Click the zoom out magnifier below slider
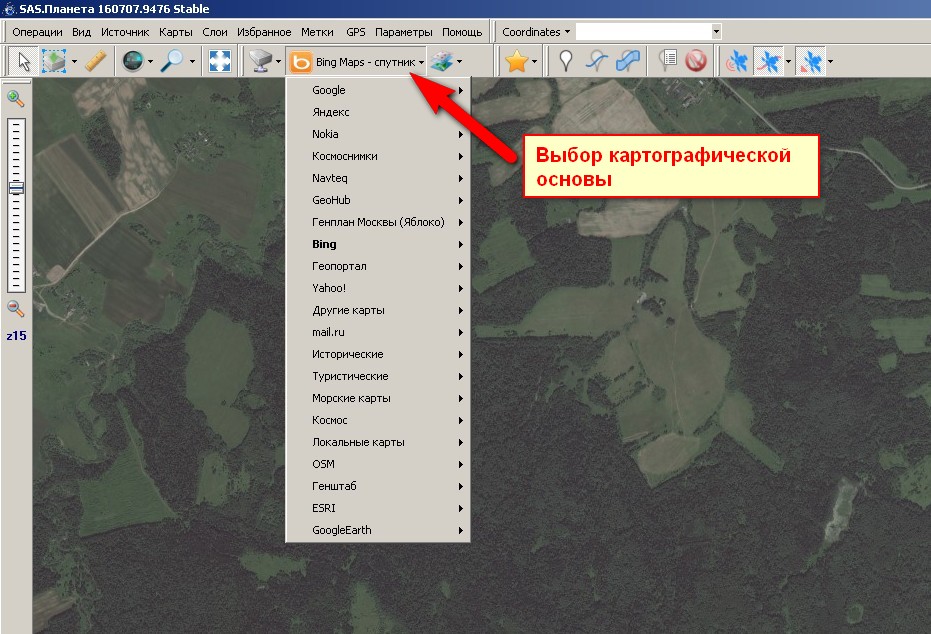The height and width of the screenshot is (634, 931). point(15,309)
